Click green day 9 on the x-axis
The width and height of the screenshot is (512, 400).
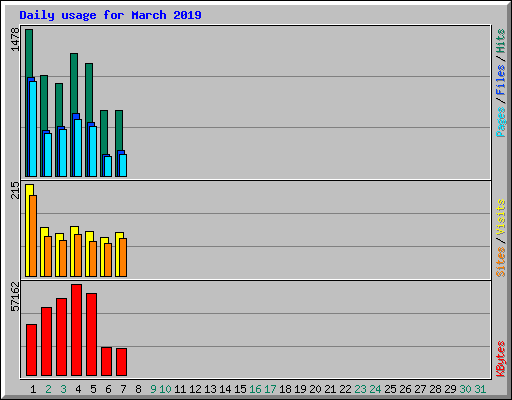(153, 389)
